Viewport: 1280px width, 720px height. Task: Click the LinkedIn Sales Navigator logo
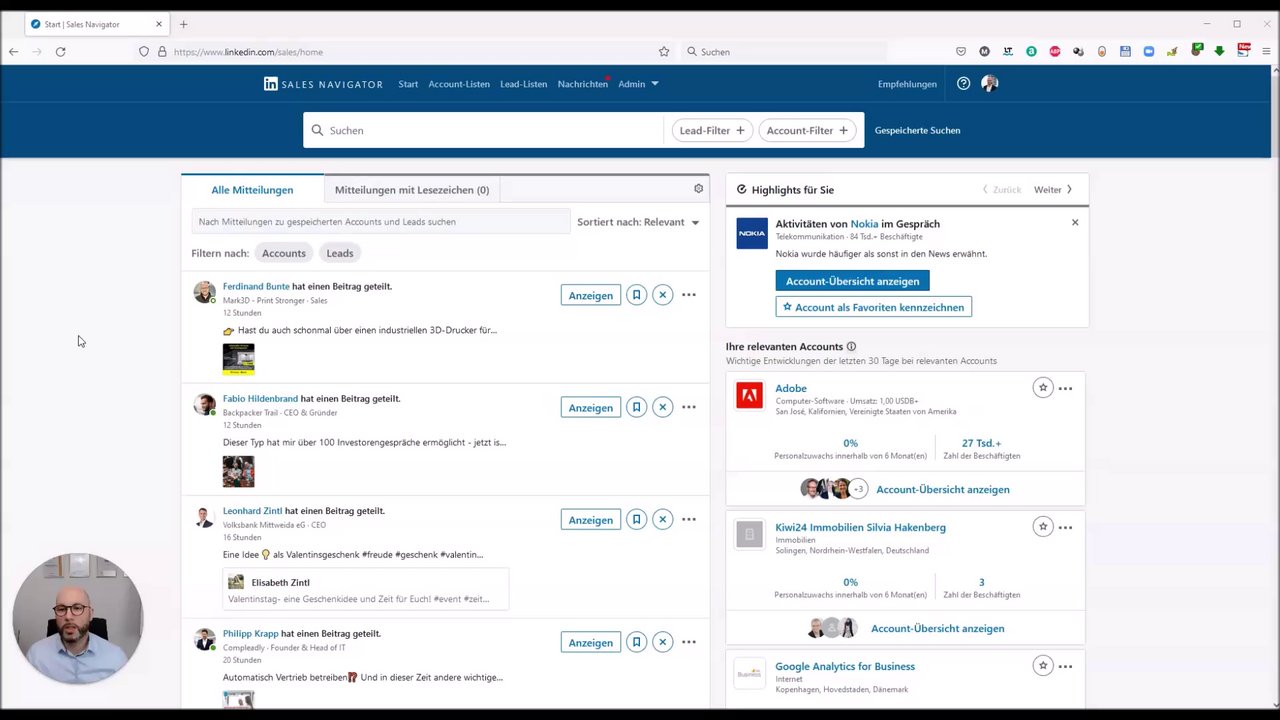[x=323, y=84]
